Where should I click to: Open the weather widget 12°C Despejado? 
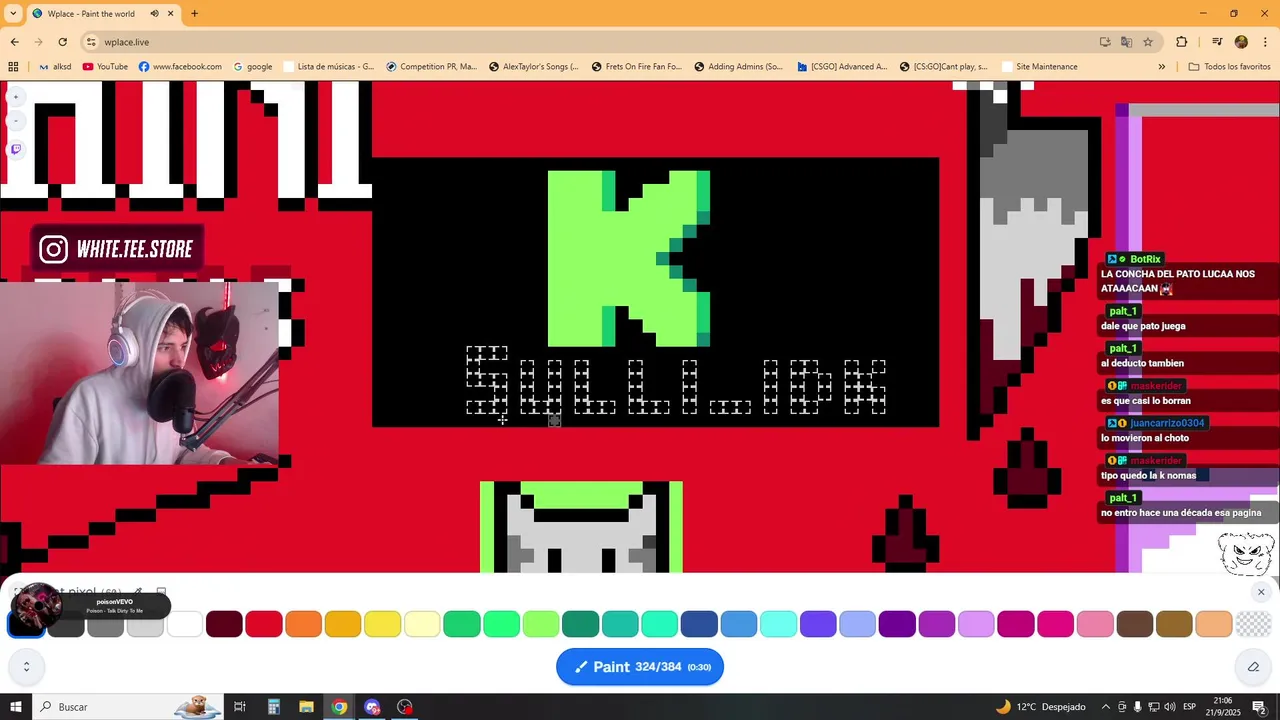coord(1040,707)
